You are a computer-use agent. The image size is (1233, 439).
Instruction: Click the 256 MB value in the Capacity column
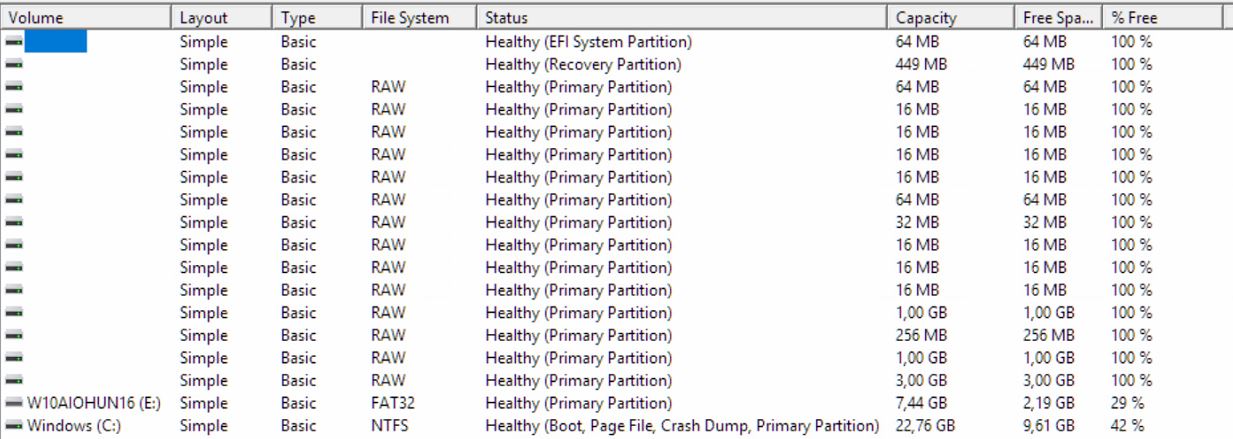(x=921, y=336)
